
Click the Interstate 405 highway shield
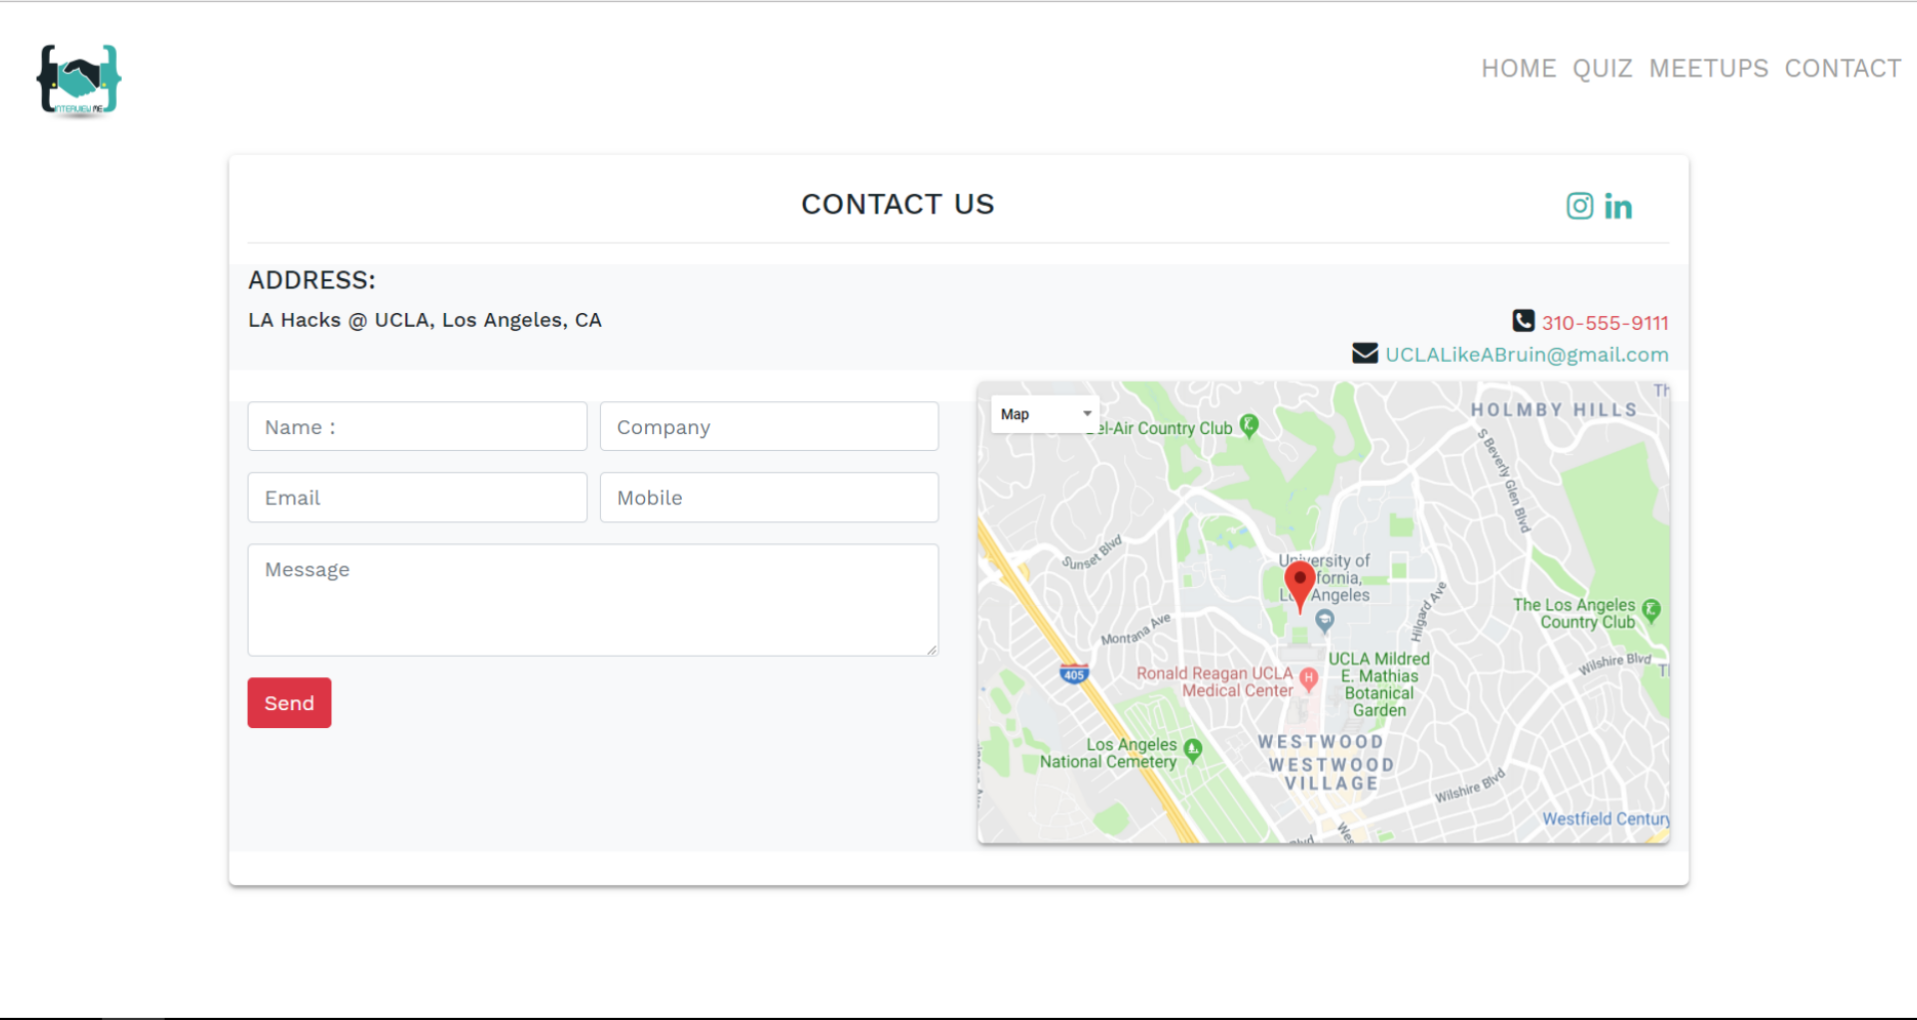pyautogui.click(x=1073, y=674)
